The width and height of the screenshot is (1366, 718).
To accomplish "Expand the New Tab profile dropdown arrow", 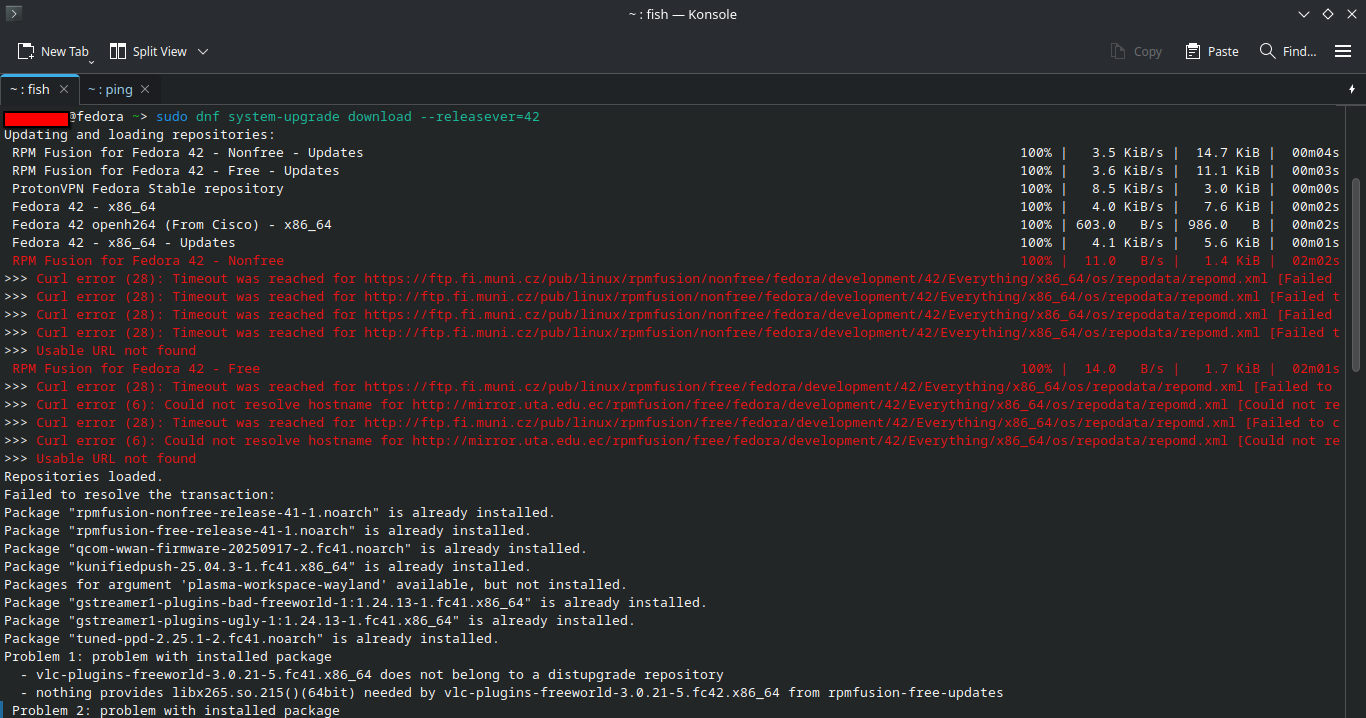I will tap(91, 61).
